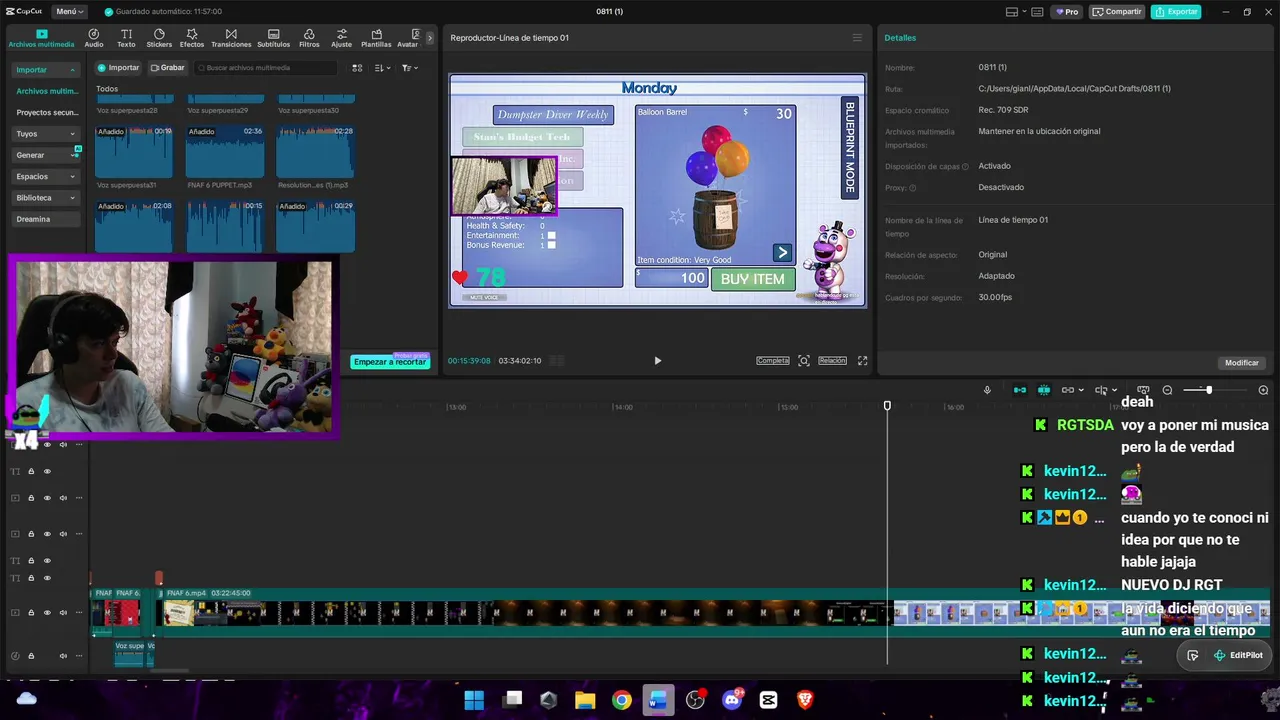This screenshot has width=1280, height=720.
Task: Click Empezar a recortar
Action: point(391,362)
